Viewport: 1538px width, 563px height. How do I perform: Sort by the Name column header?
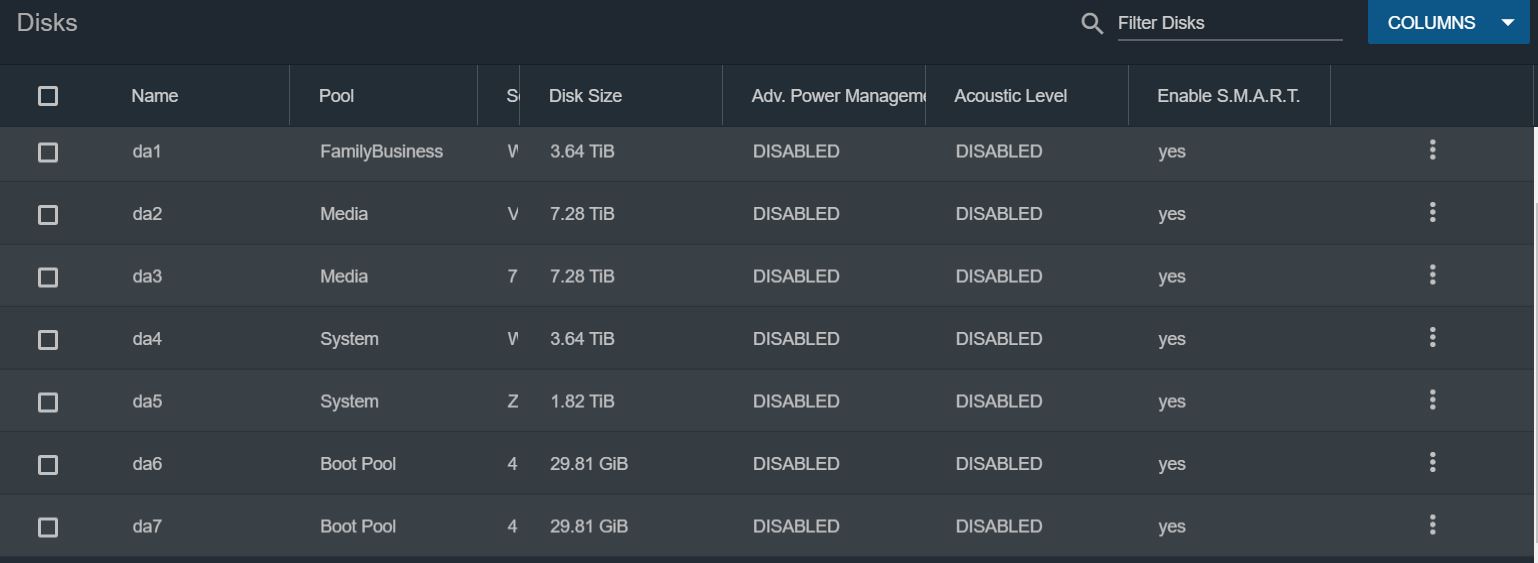coord(154,96)
